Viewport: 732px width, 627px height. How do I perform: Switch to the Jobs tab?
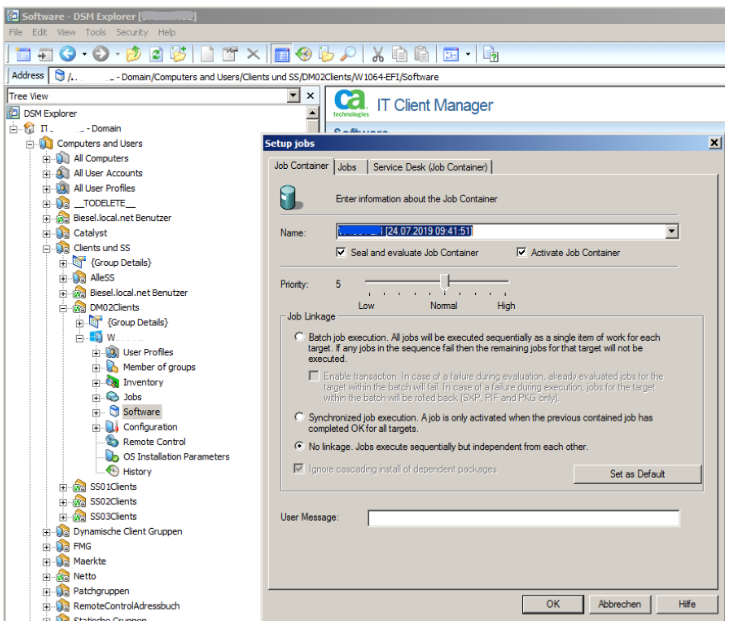pyautogui.click(x=347, y=167)
